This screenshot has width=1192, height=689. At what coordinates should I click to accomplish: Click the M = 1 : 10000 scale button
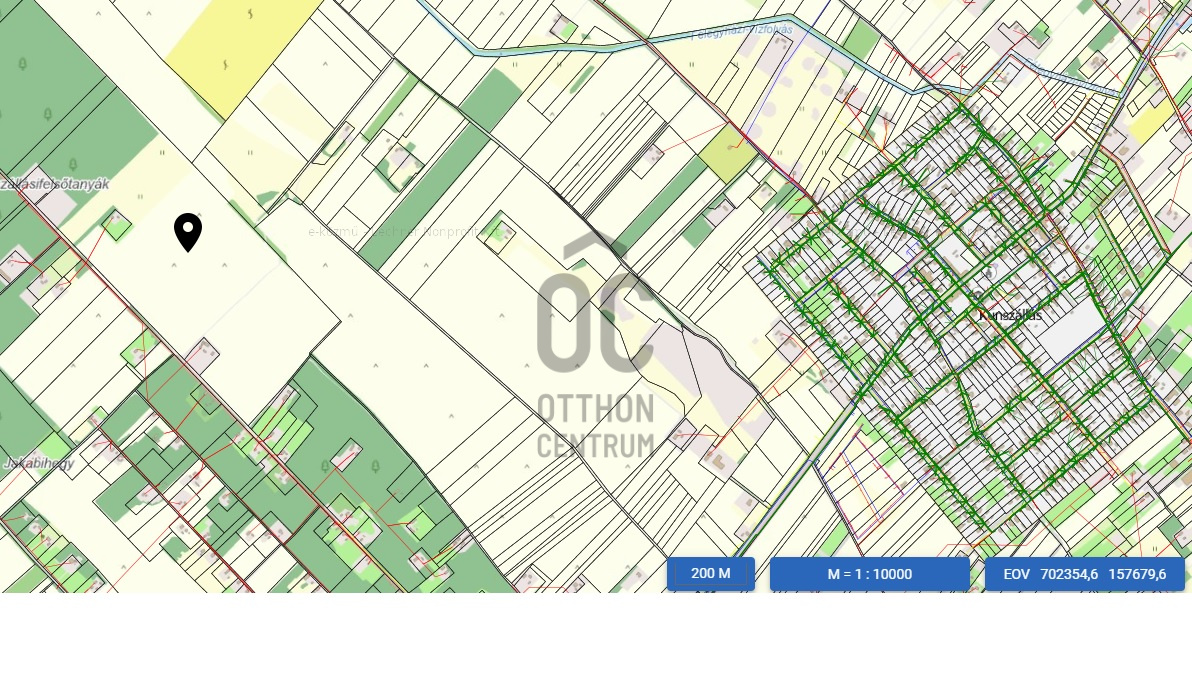point(869,574)
